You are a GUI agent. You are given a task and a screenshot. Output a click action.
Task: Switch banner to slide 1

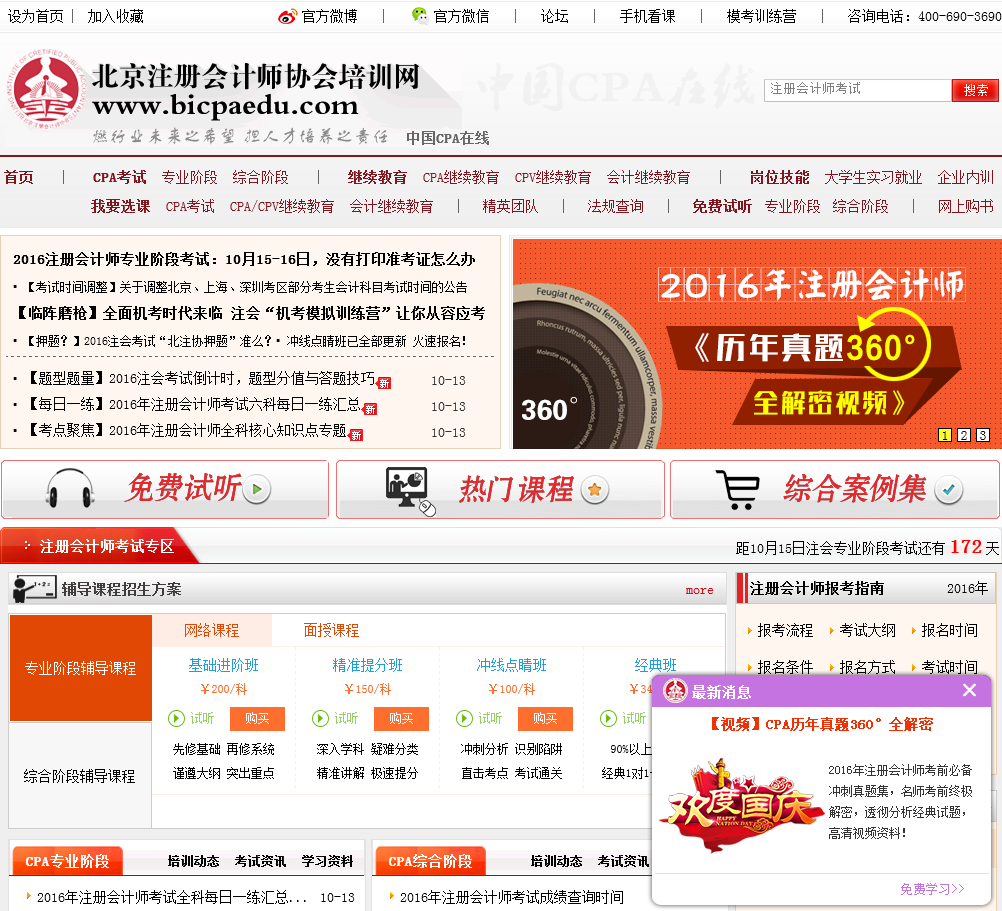click(944, 435)
